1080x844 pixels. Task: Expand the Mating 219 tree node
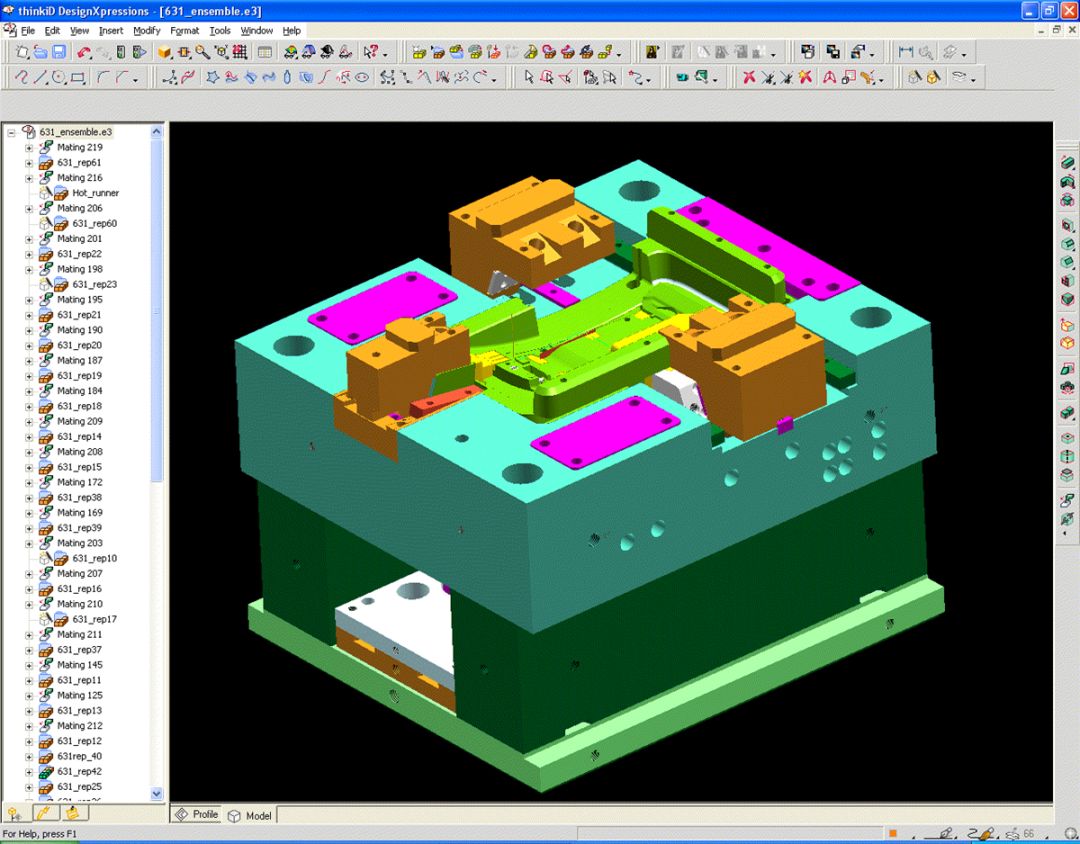pos(29,148)
